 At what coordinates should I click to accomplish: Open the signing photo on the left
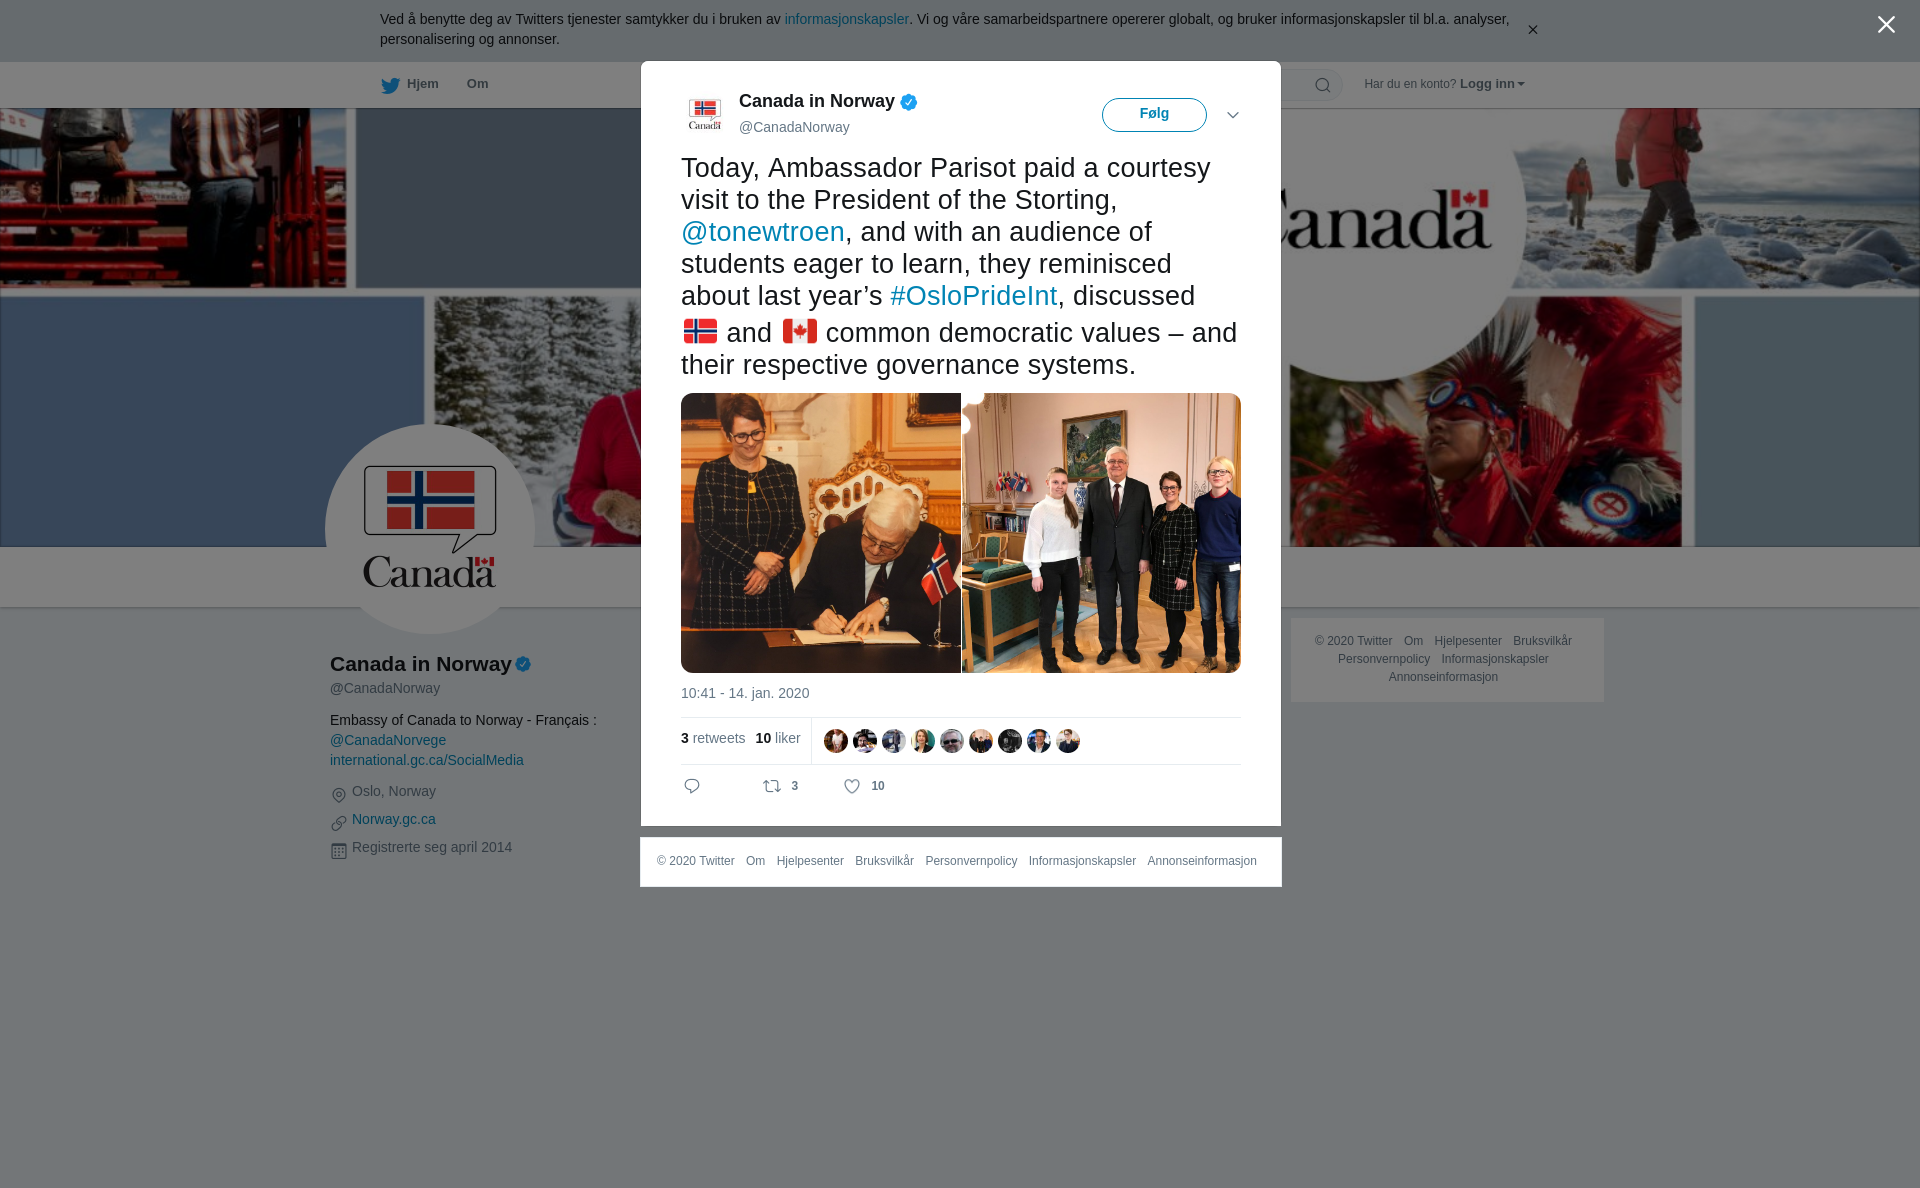coord(821,533)
